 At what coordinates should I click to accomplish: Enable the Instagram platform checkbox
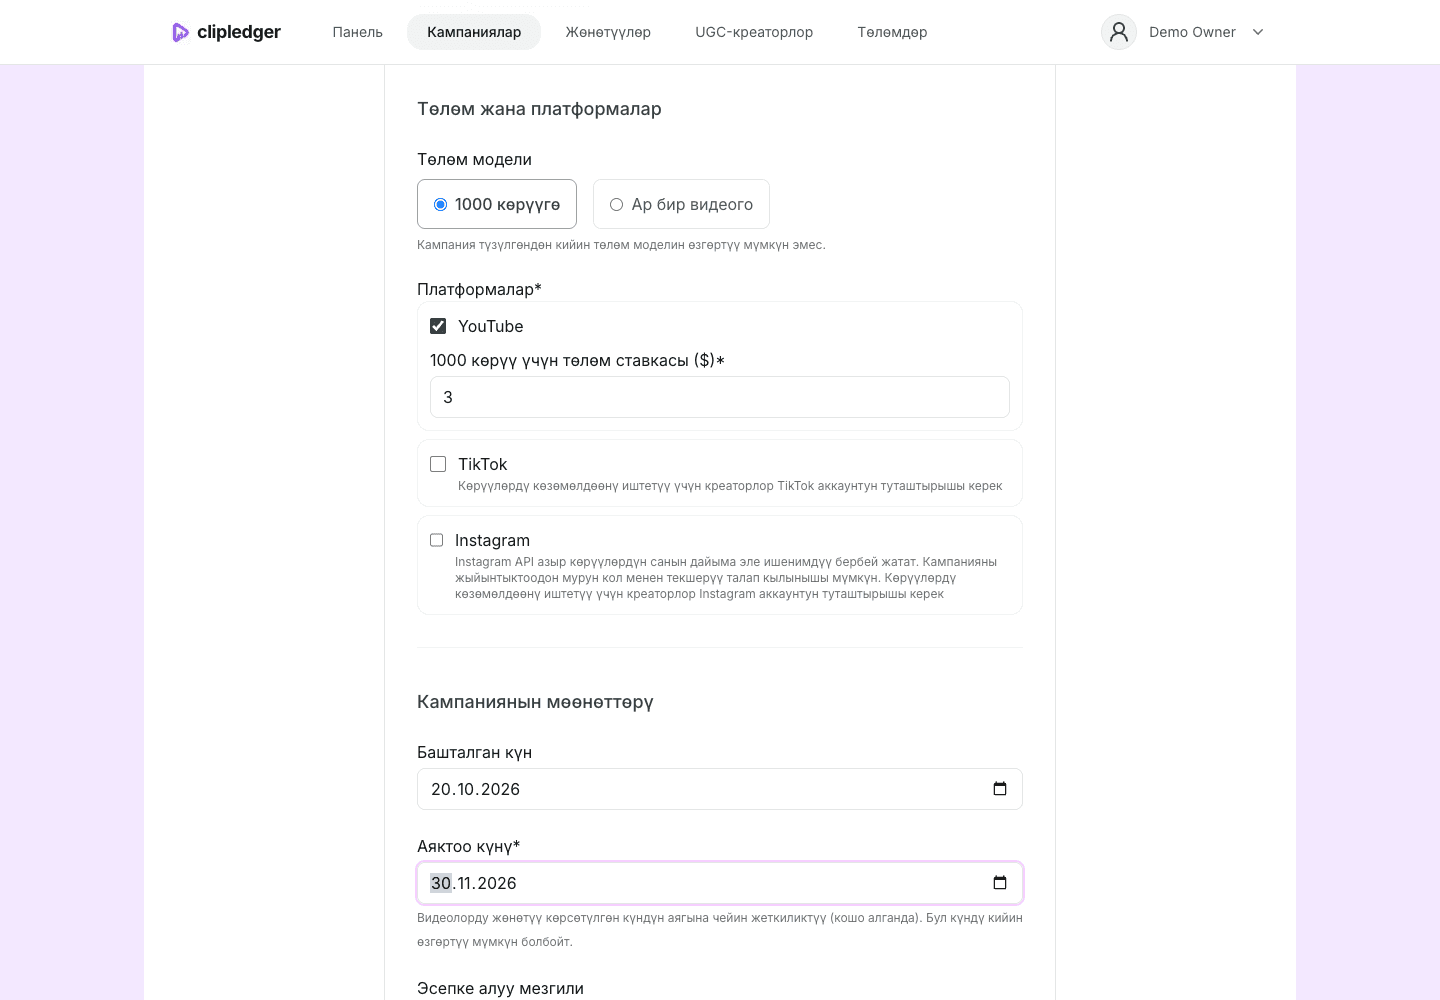pos(436,540)
